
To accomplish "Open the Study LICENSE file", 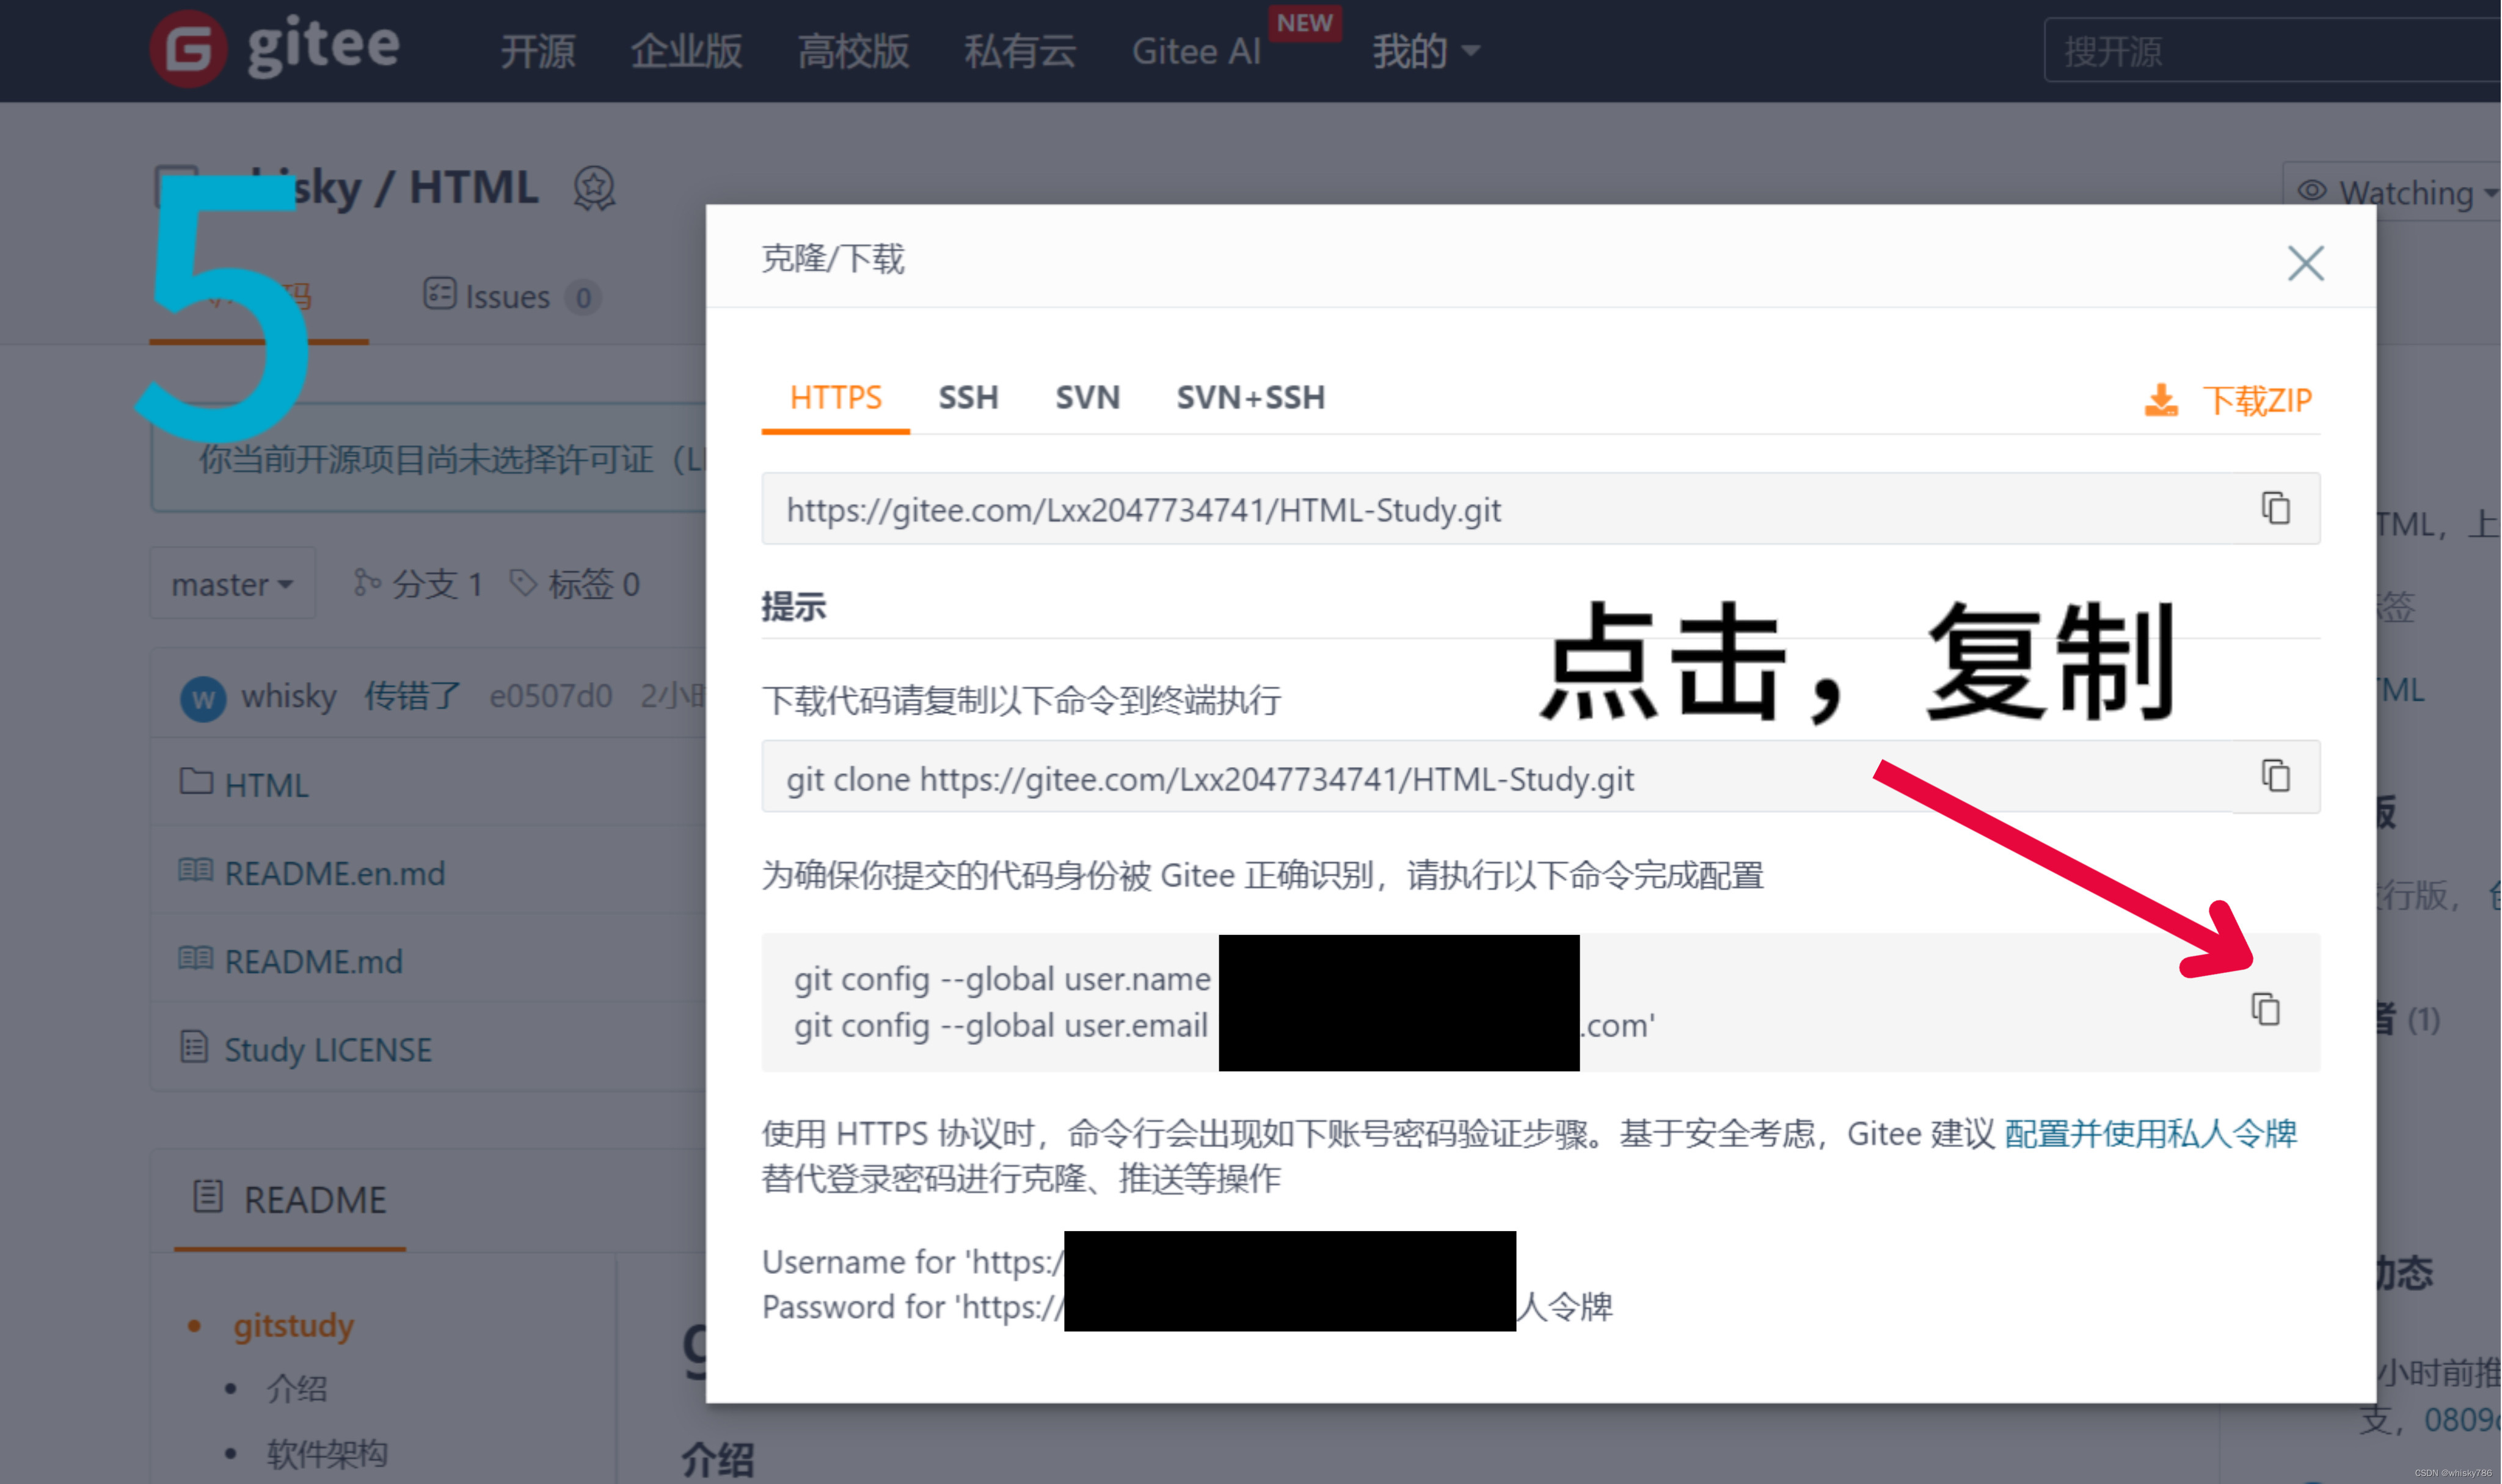I will [327, 1049].
